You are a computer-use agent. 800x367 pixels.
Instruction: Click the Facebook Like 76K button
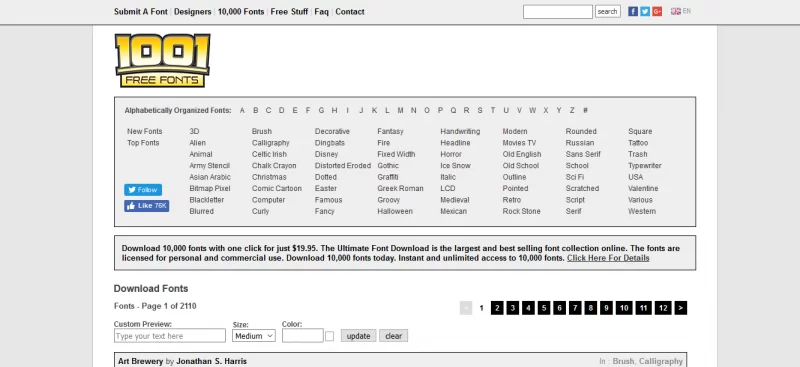[146, 206]
